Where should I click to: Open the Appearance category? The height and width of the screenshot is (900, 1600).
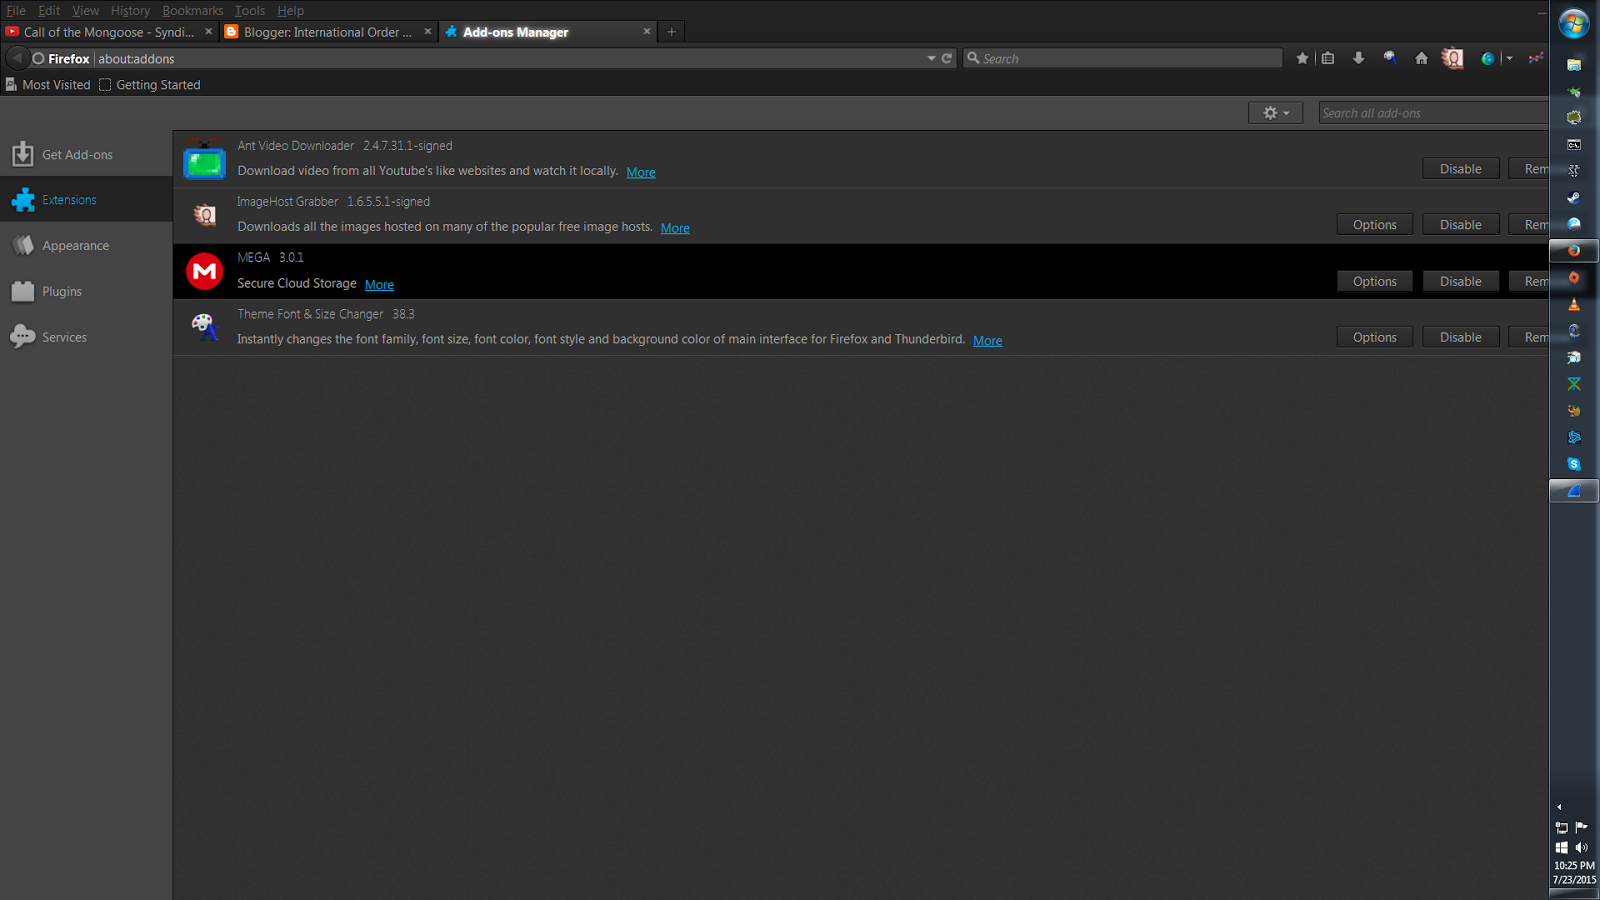[x=86, y=245]
